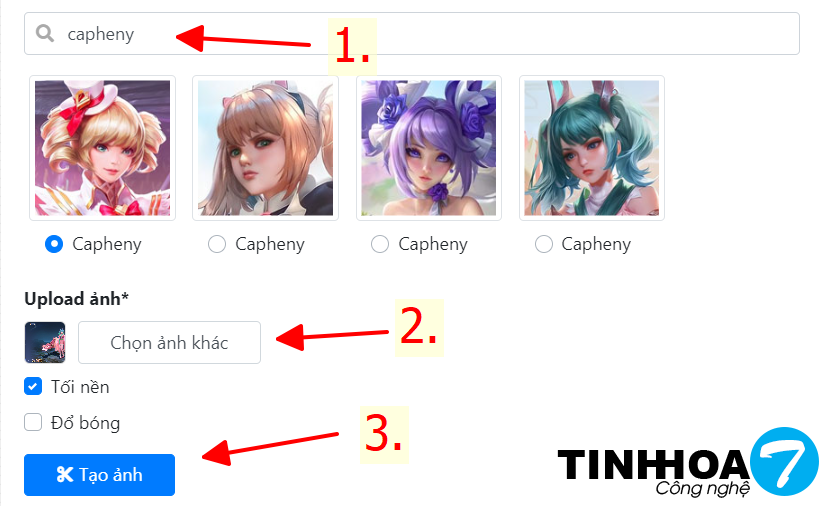This screenshot has height=506, width=821.
Task: Click the Đổ bóng label text
Action: click(85, 423)
